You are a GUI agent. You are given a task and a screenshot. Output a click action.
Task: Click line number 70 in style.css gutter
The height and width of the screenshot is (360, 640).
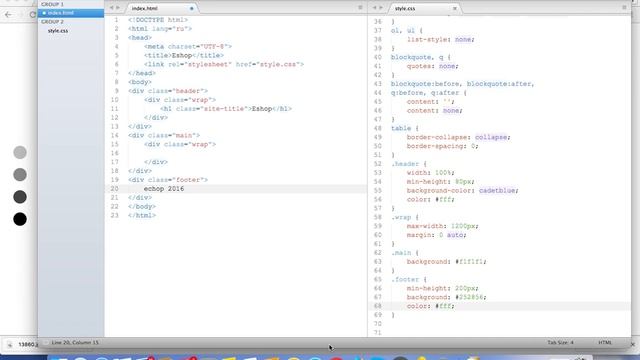[378, 324]
